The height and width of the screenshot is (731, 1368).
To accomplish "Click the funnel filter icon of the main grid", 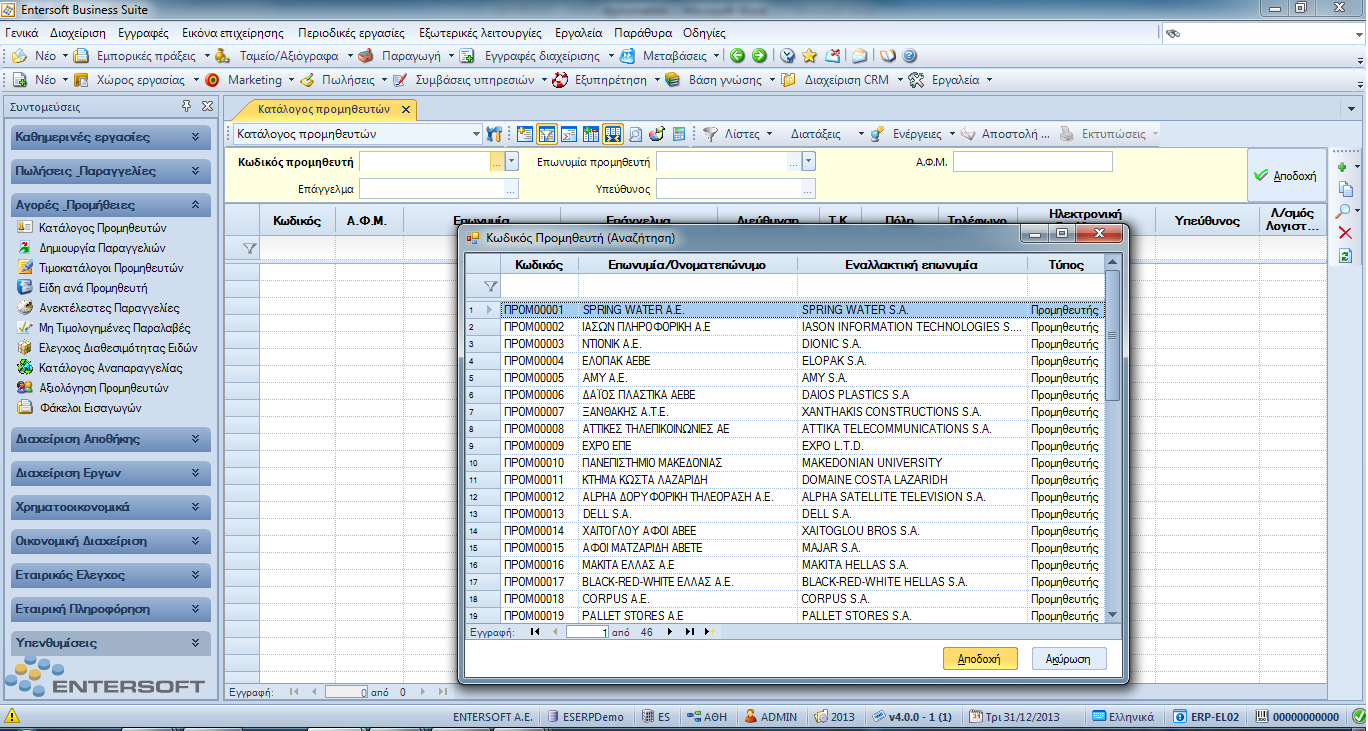I will tap(250, 247).
